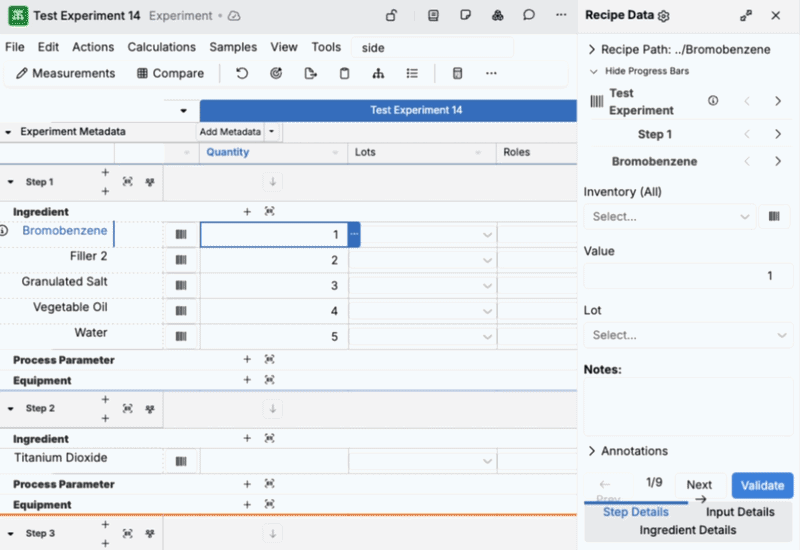
Task: Click the undo arrow in the toolbar
Action: point(242,73)
